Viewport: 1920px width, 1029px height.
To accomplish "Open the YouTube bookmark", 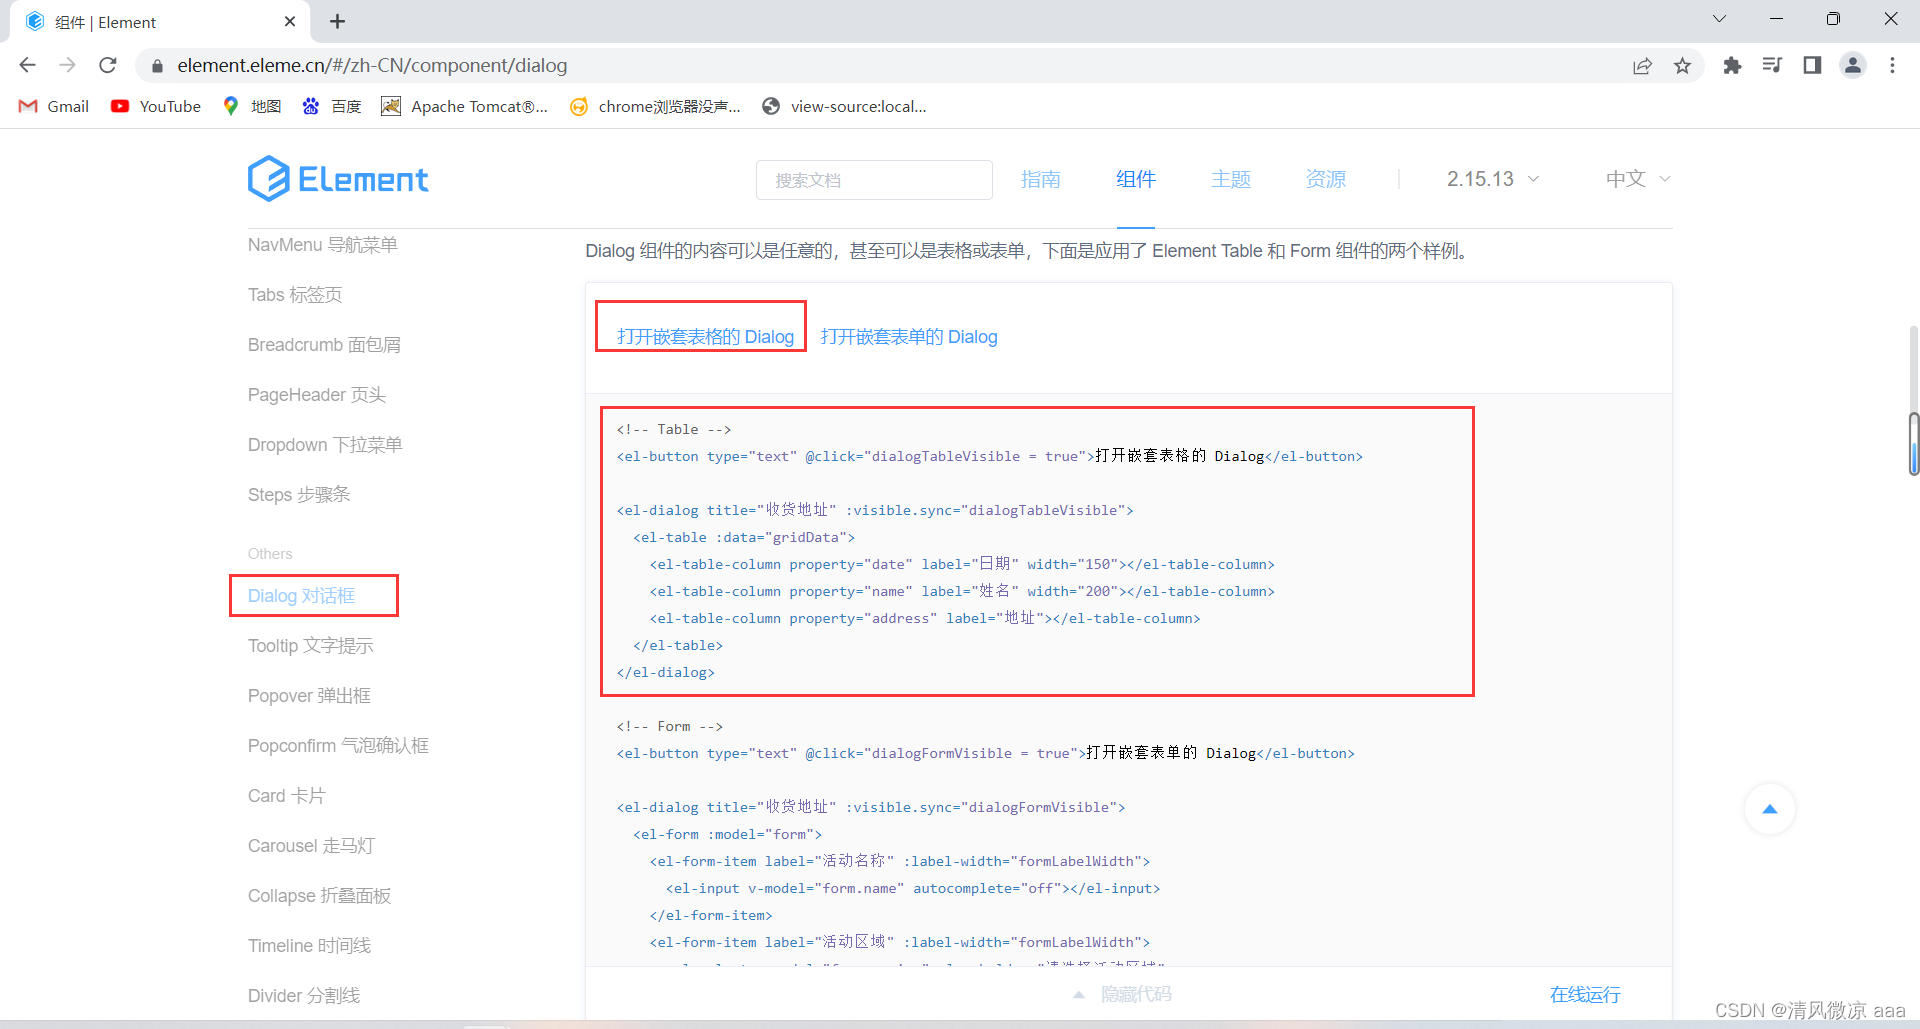I will (156, 106).
